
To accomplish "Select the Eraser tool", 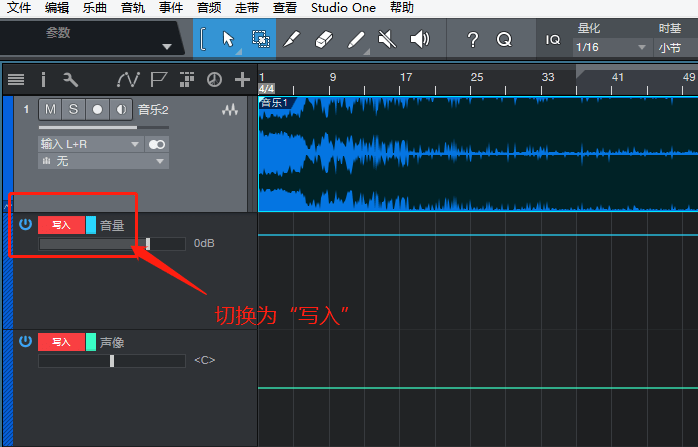I will 323,40.
